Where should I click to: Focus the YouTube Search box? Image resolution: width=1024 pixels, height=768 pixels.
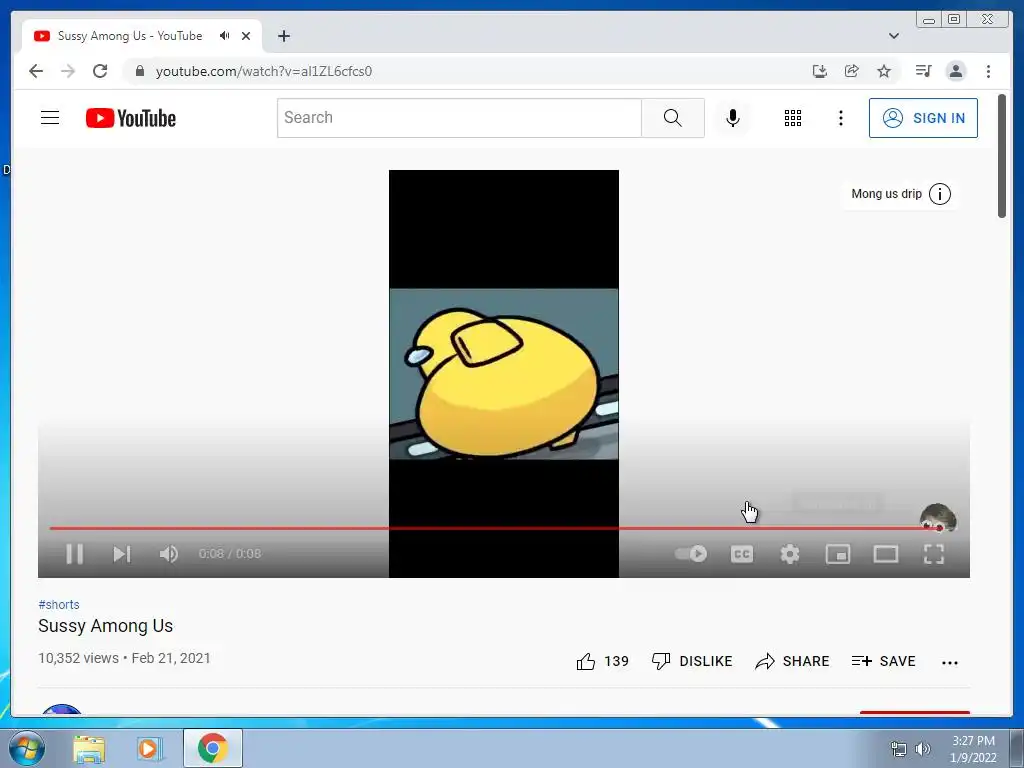(459, 118)
